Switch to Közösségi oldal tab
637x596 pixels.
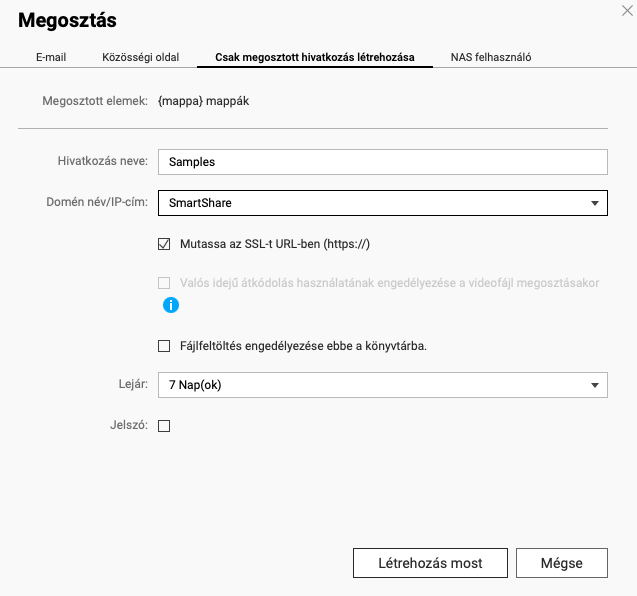141,57
